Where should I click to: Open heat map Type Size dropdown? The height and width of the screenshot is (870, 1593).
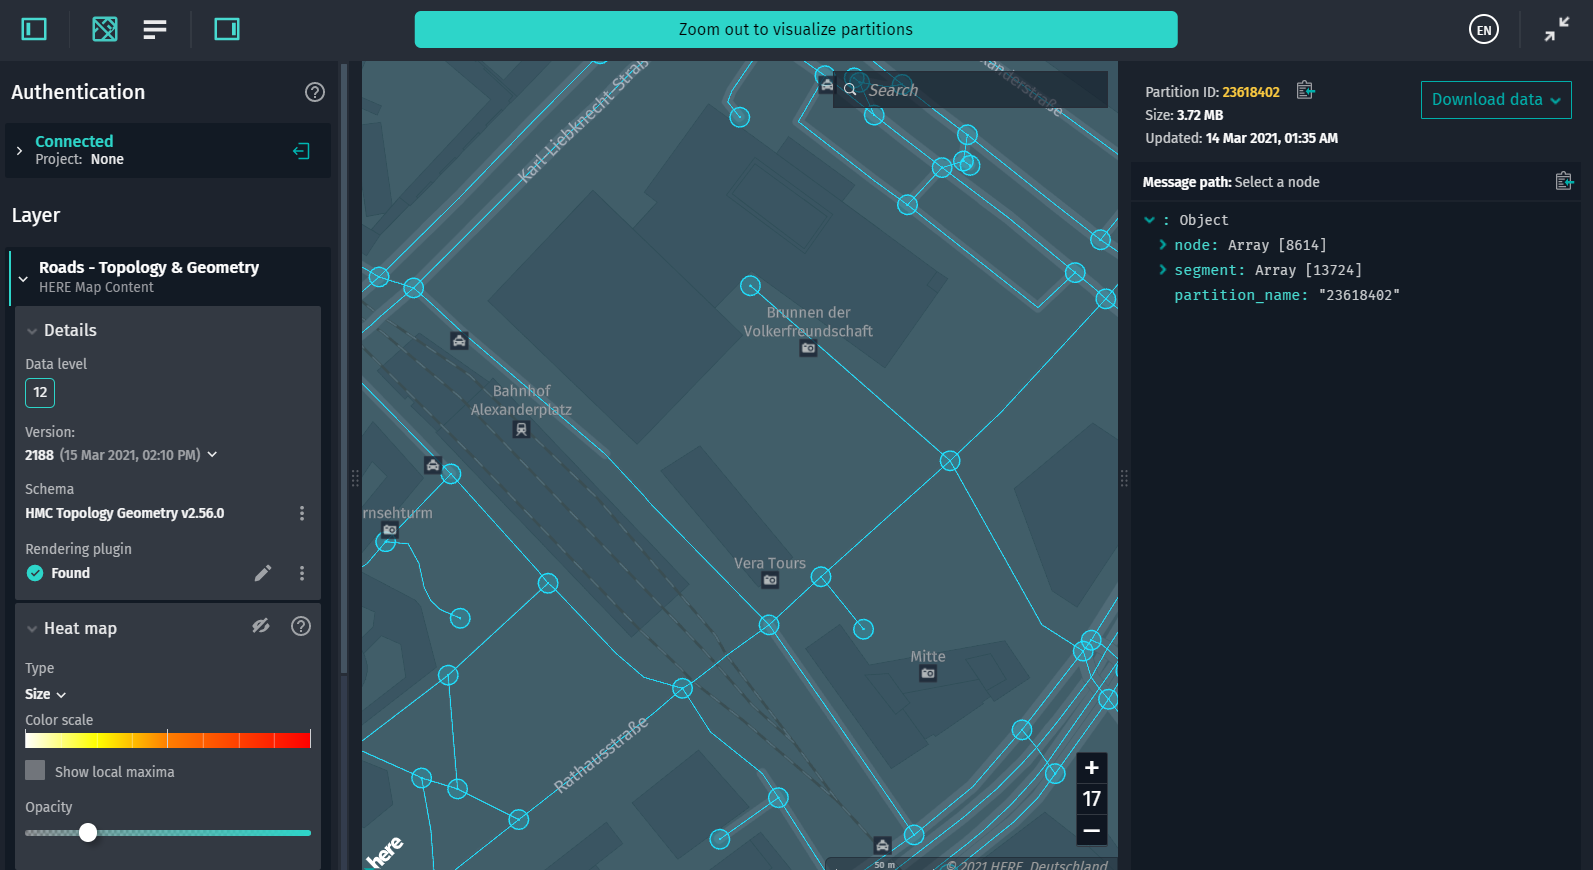coord(45,694)
